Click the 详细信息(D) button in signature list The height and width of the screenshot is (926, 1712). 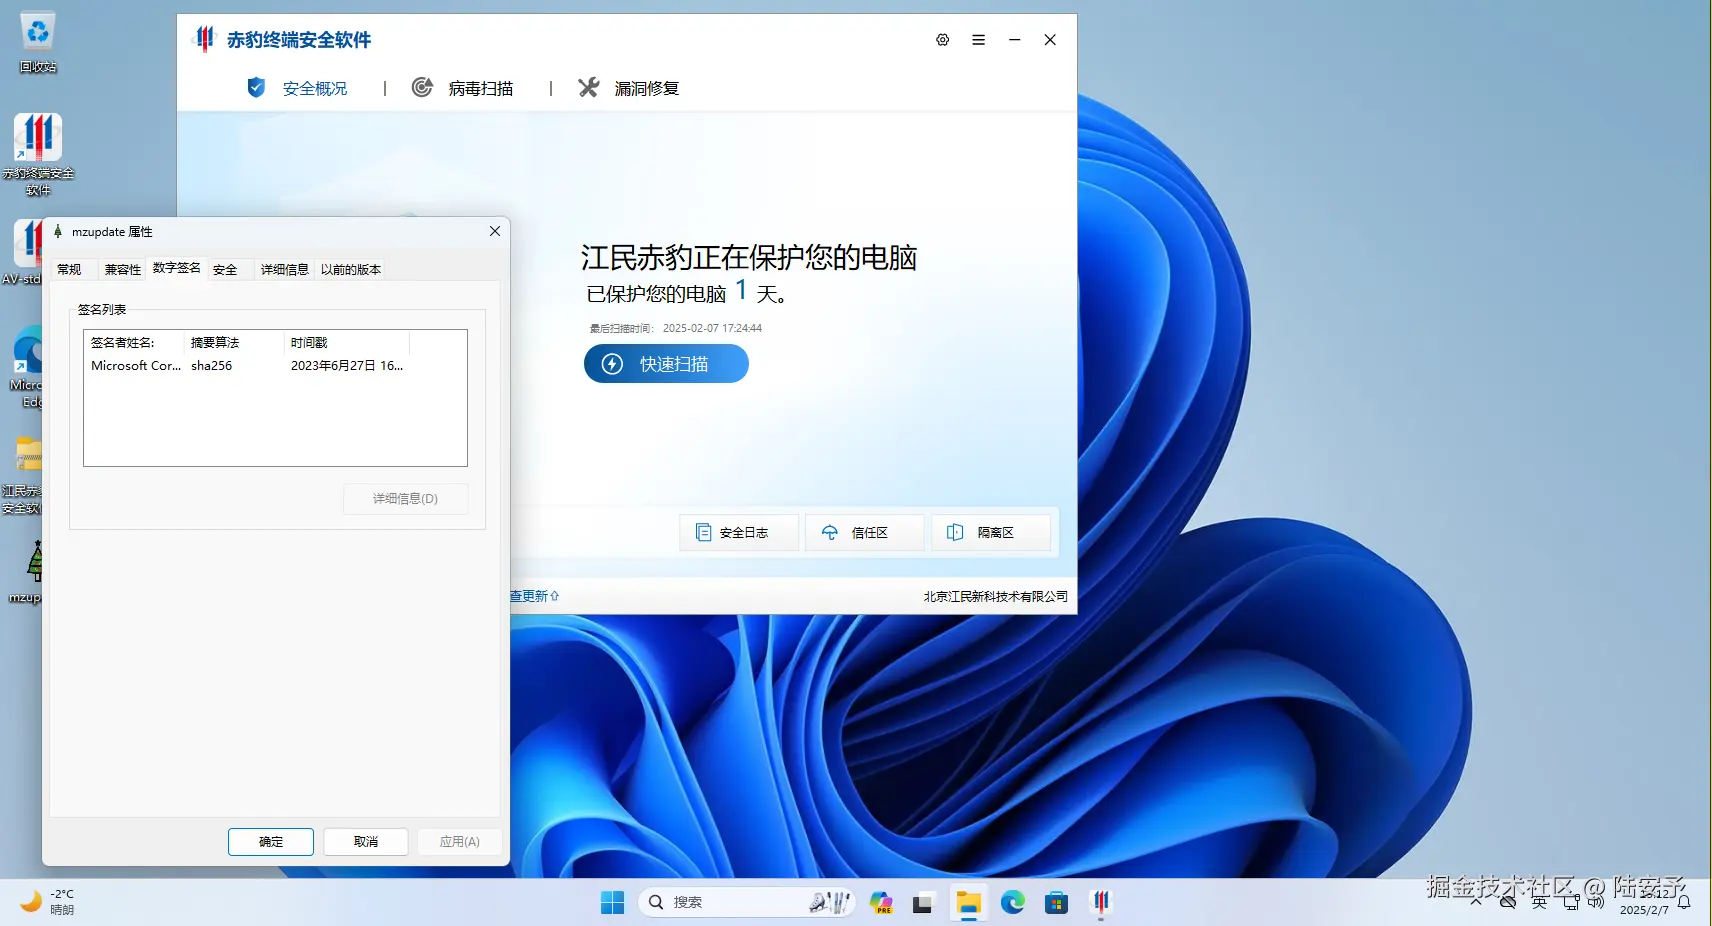405,499
